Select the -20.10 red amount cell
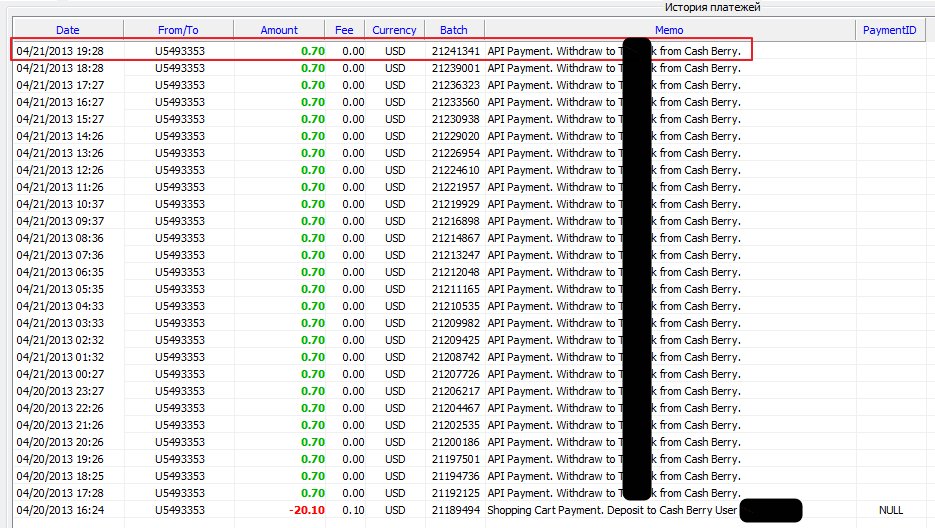The width and height of the screenshot is (935, 528). pos(304,510)
